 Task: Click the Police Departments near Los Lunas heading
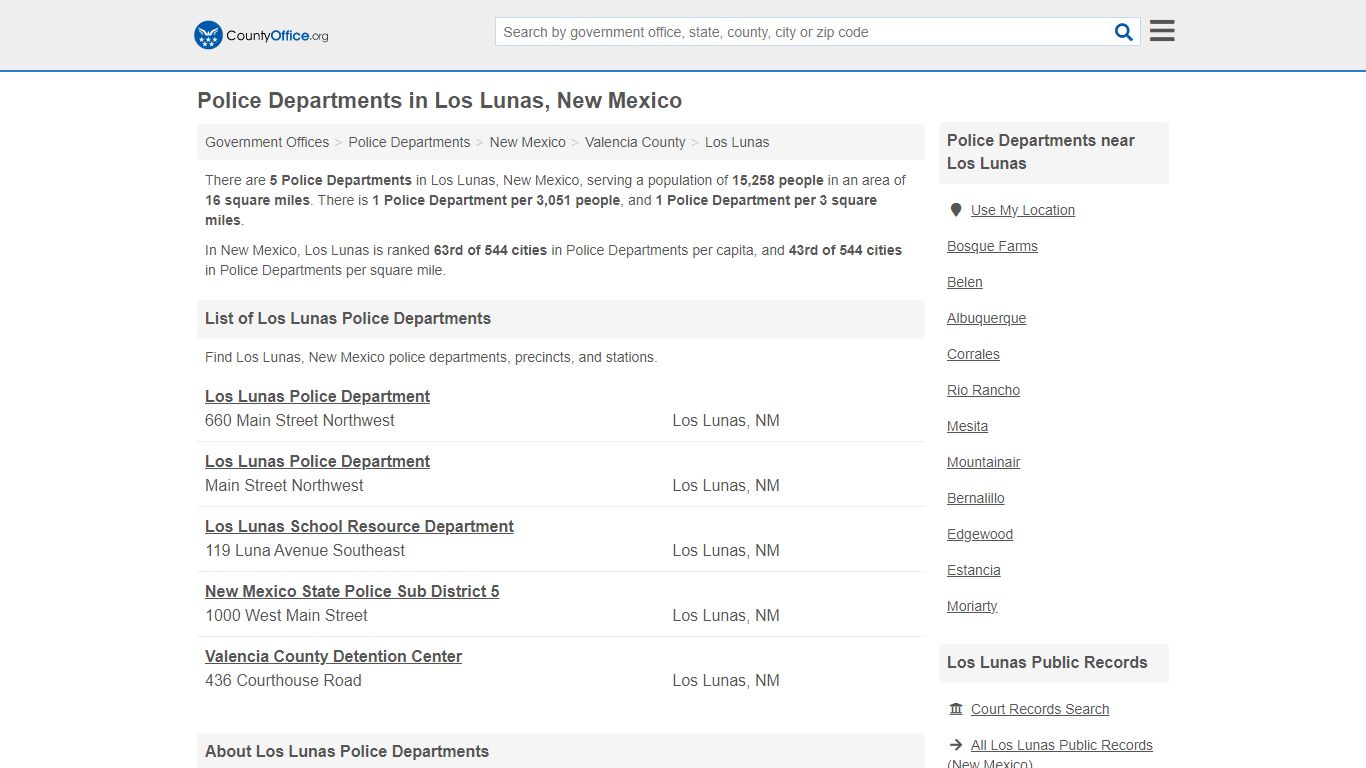point(1040,152)
